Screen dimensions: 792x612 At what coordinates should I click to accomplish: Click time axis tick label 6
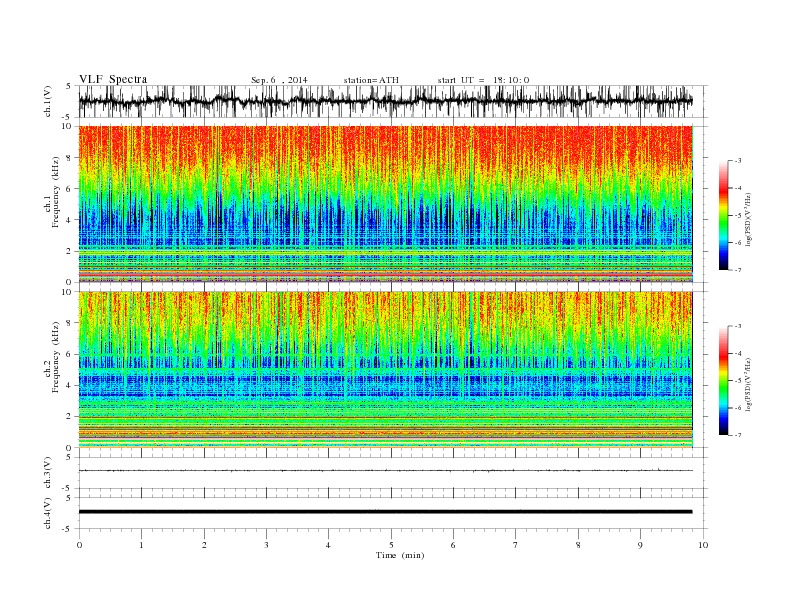[453, 545]
